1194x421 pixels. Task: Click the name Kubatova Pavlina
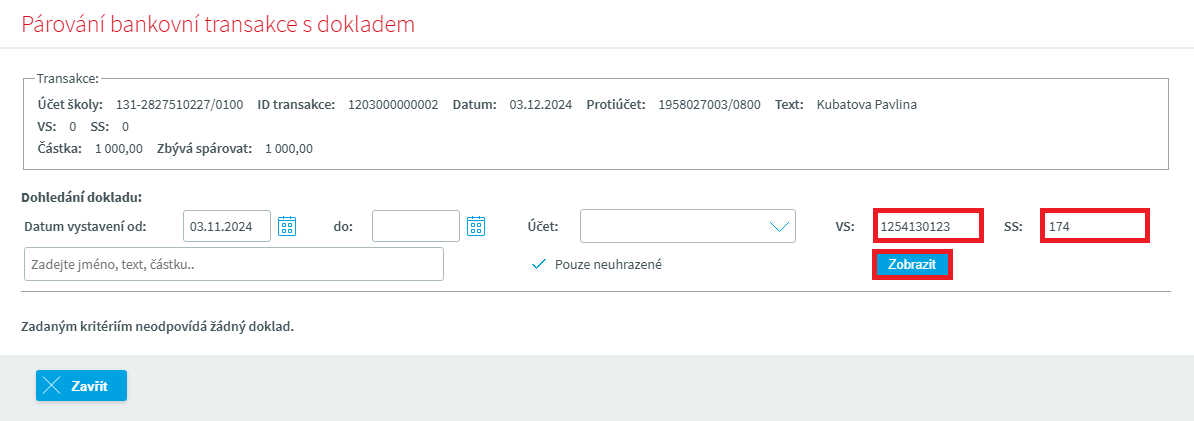[x=866, y=104]
